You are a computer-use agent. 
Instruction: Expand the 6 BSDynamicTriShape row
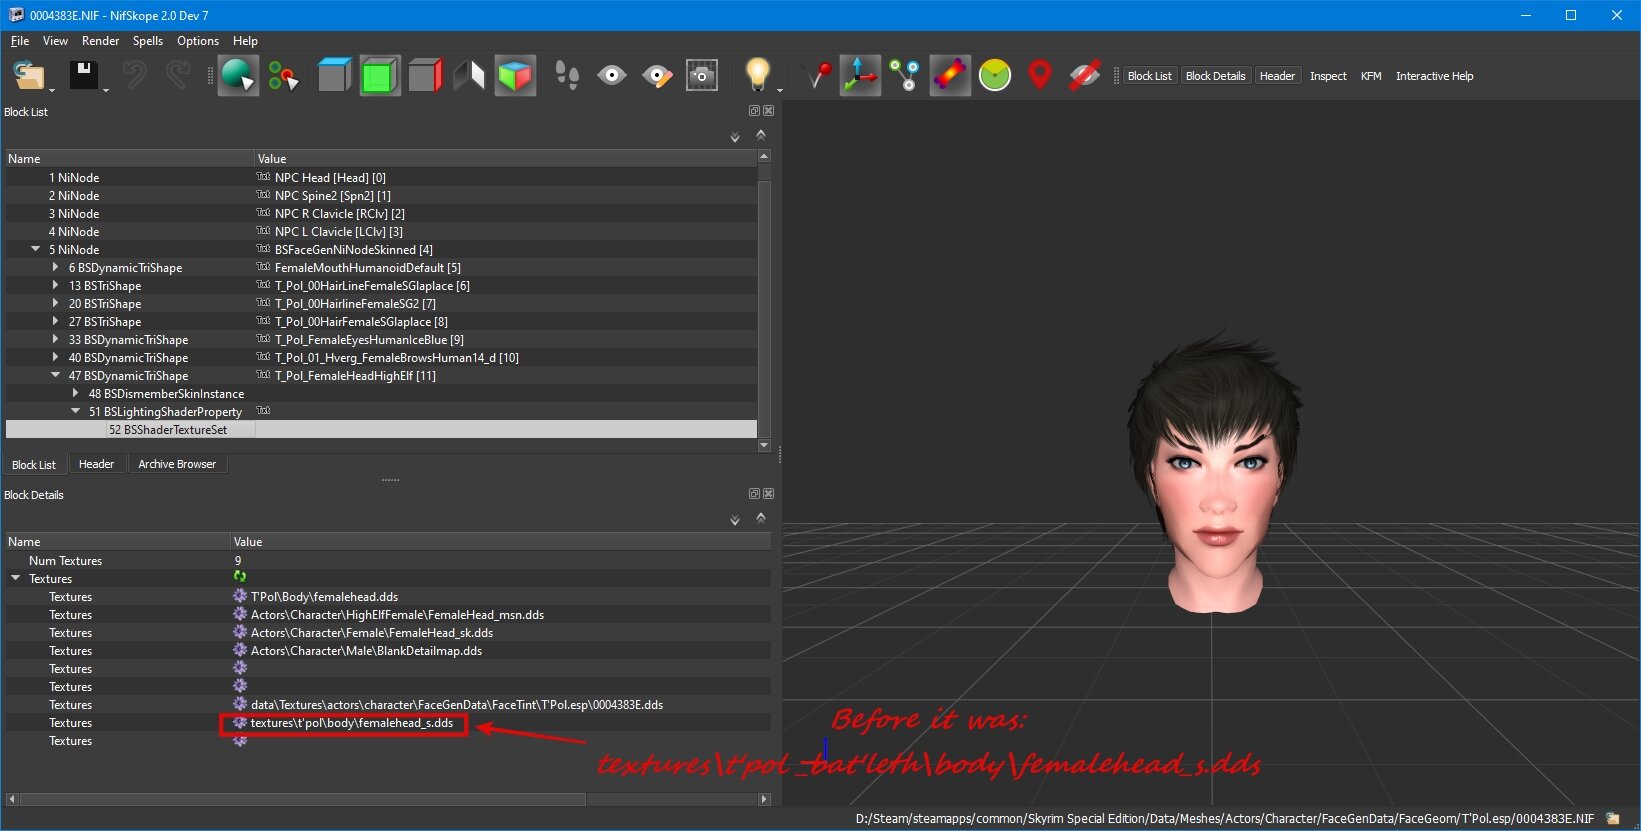pyautogui.click(x=55, y=267)
